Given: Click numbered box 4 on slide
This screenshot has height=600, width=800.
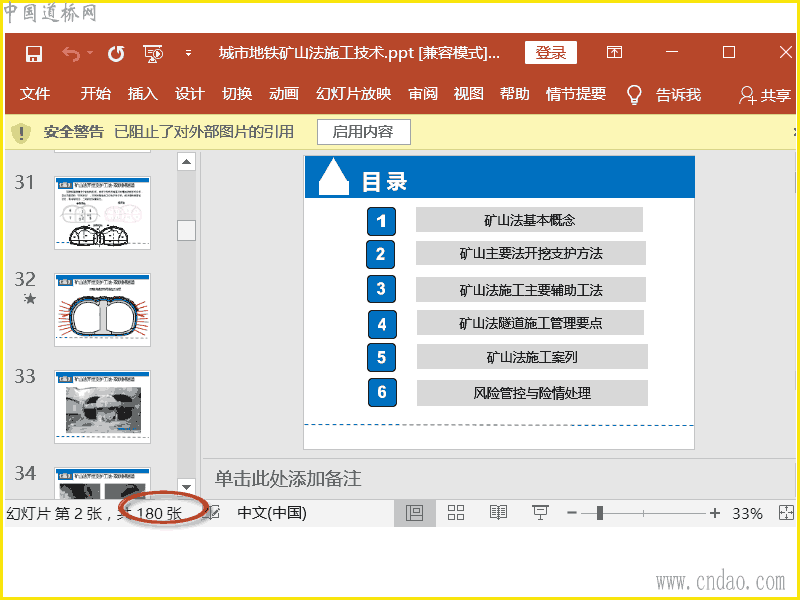Looking at the screenshot, I should click(382, 324).
